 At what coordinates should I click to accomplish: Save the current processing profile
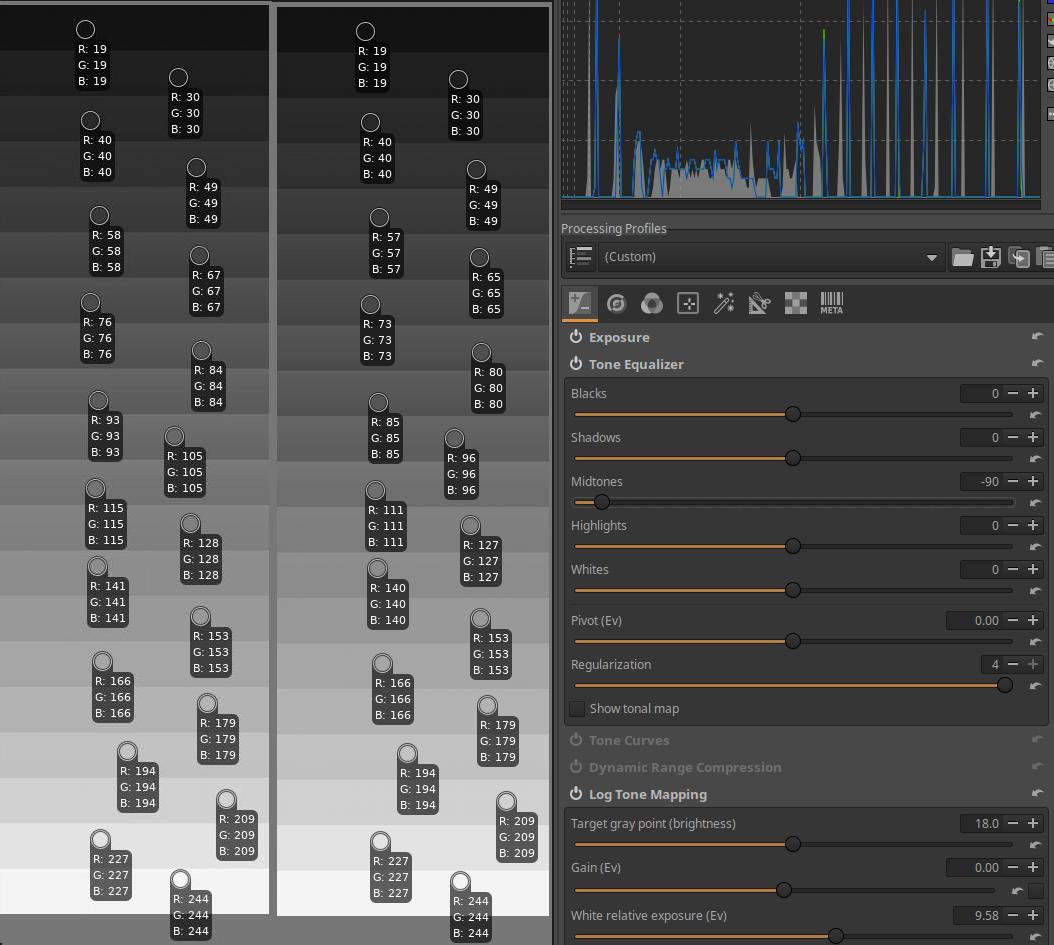pyautogui.click(x=991, y=257)
